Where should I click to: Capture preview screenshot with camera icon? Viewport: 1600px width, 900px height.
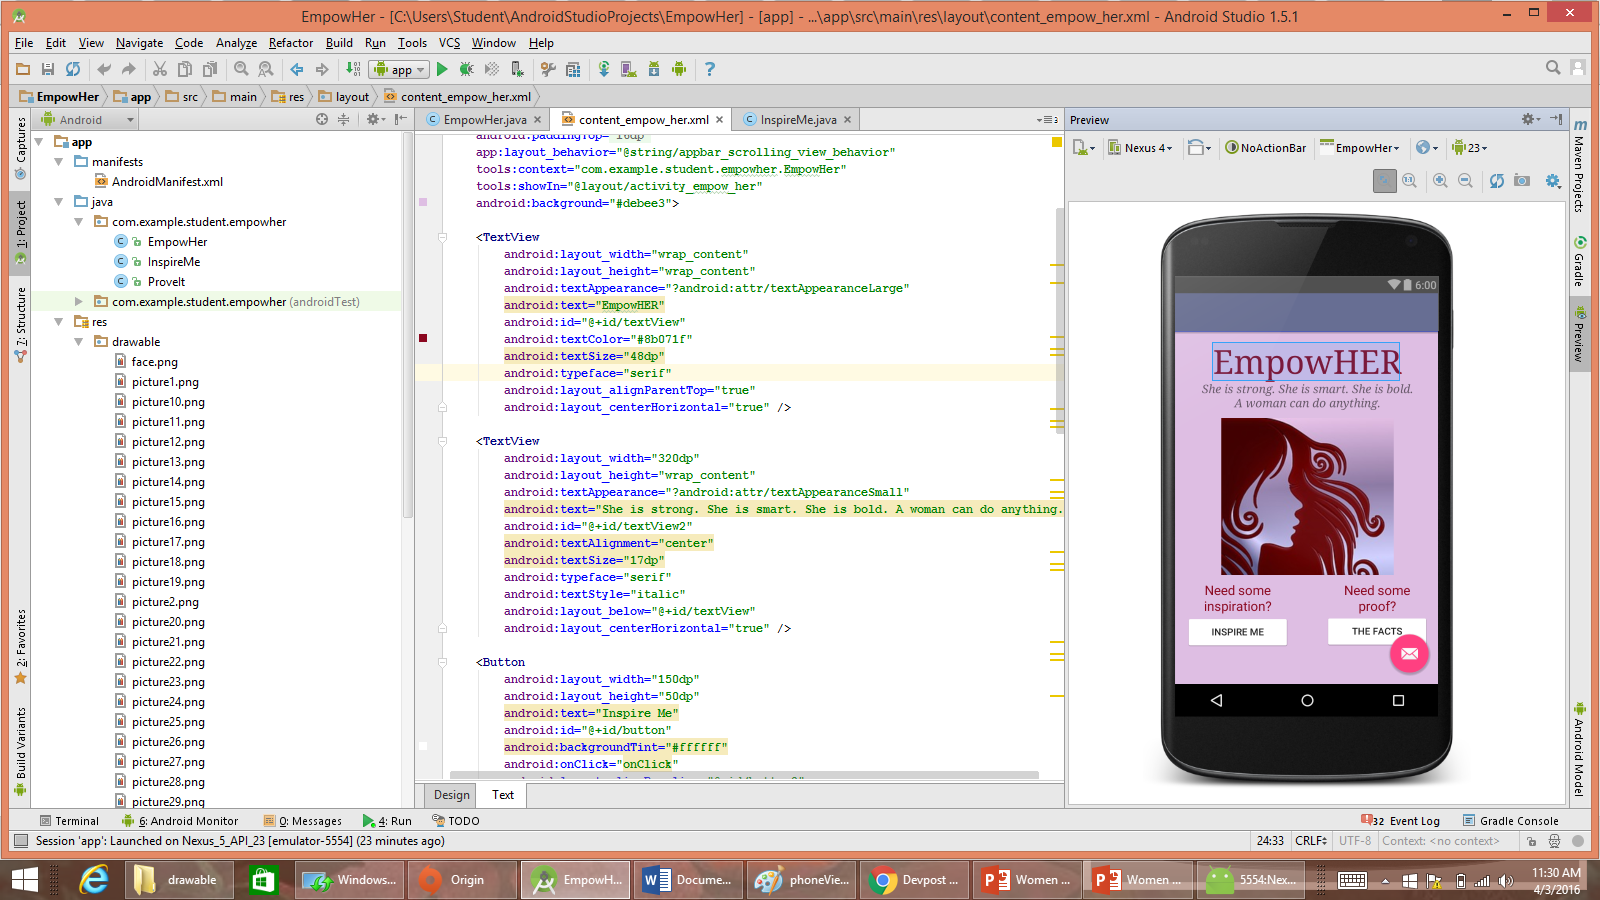pos(1522,181)
